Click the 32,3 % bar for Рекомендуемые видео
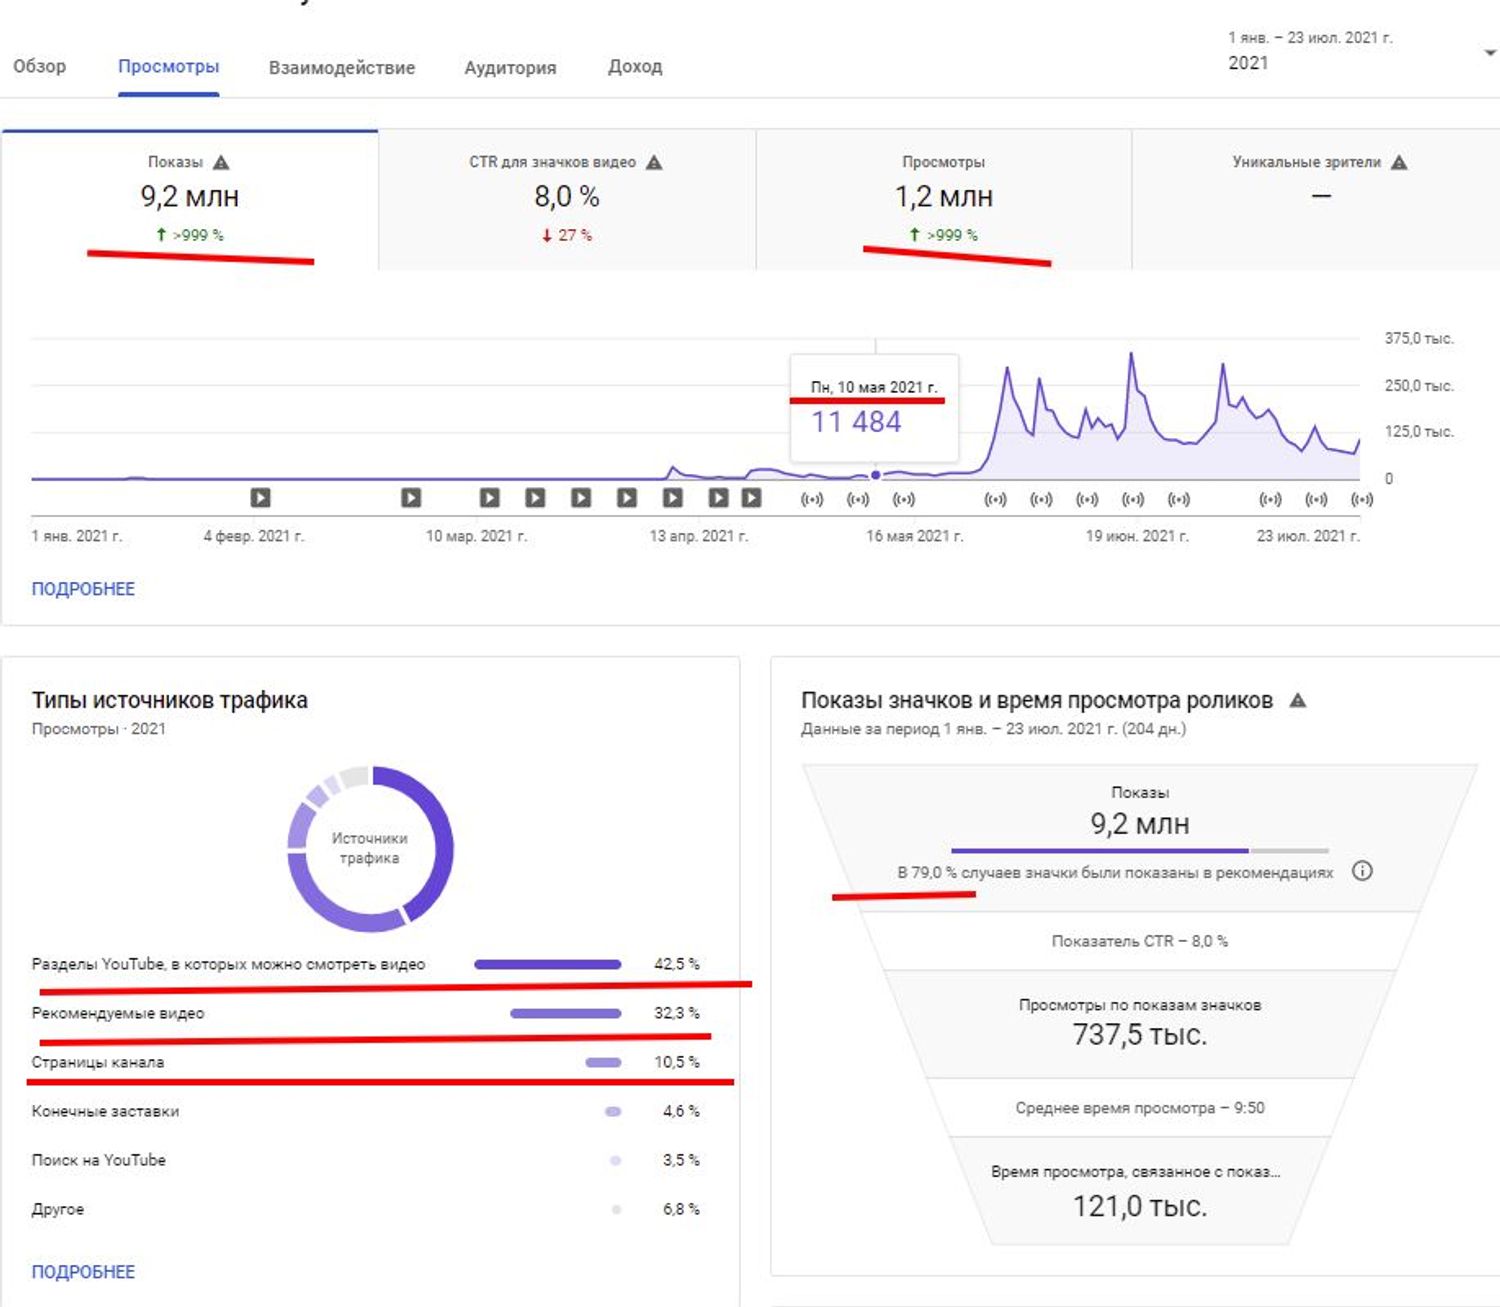 coord(566,1013)
